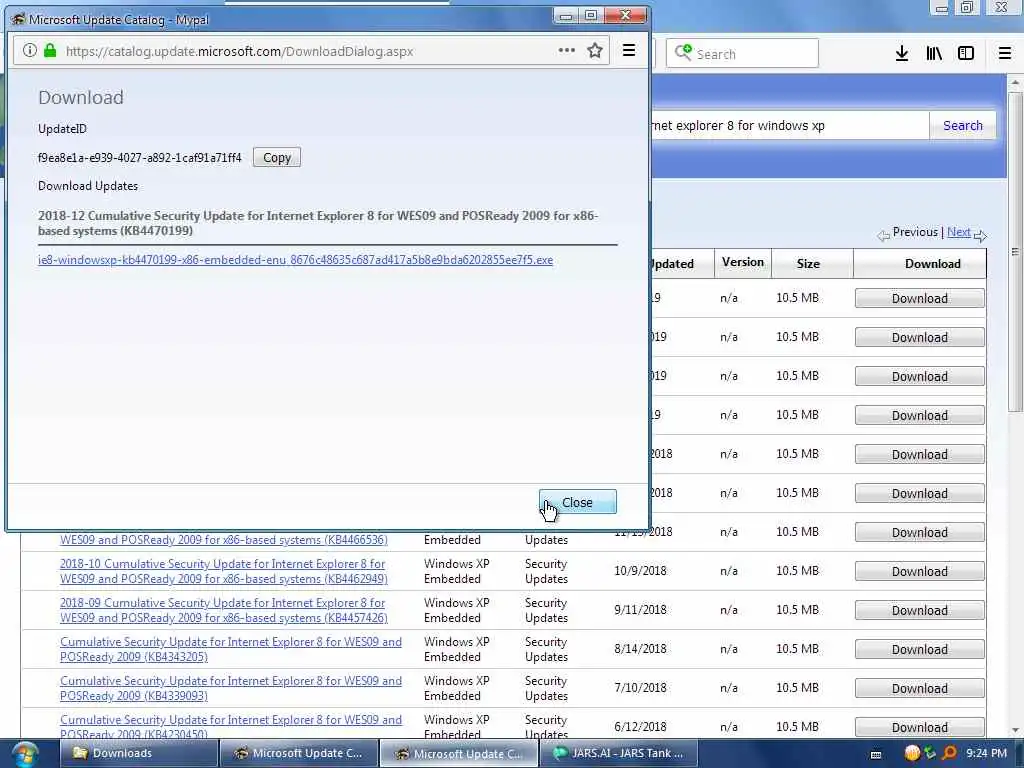Screen dimensions: 1024x768
Task: Click the scrollbar down arrow on main page
Action: tap(1014, 730)
